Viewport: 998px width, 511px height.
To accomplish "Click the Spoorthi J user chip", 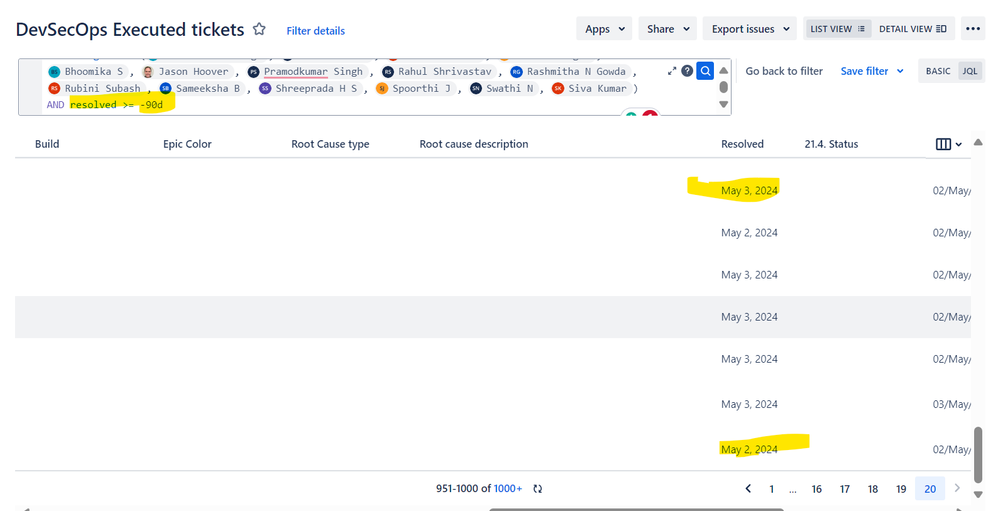I will point(415,88).
